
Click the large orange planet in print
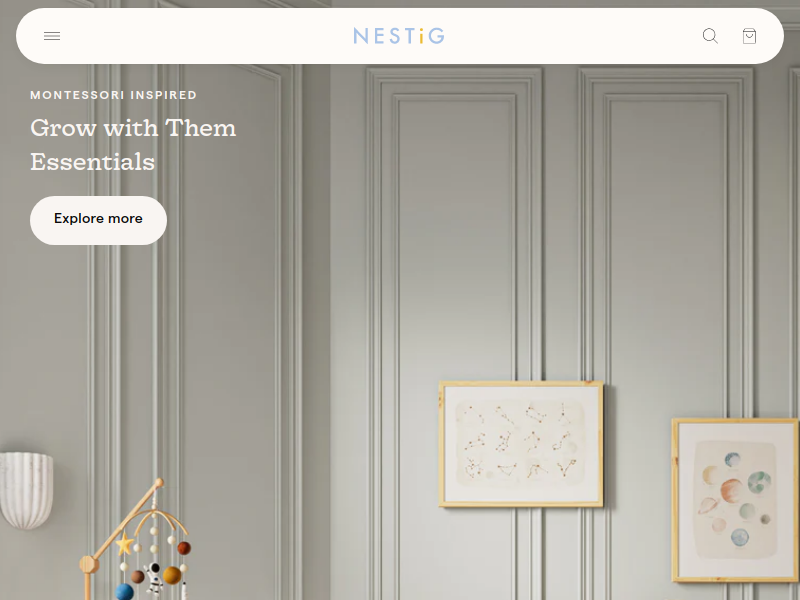732,490
